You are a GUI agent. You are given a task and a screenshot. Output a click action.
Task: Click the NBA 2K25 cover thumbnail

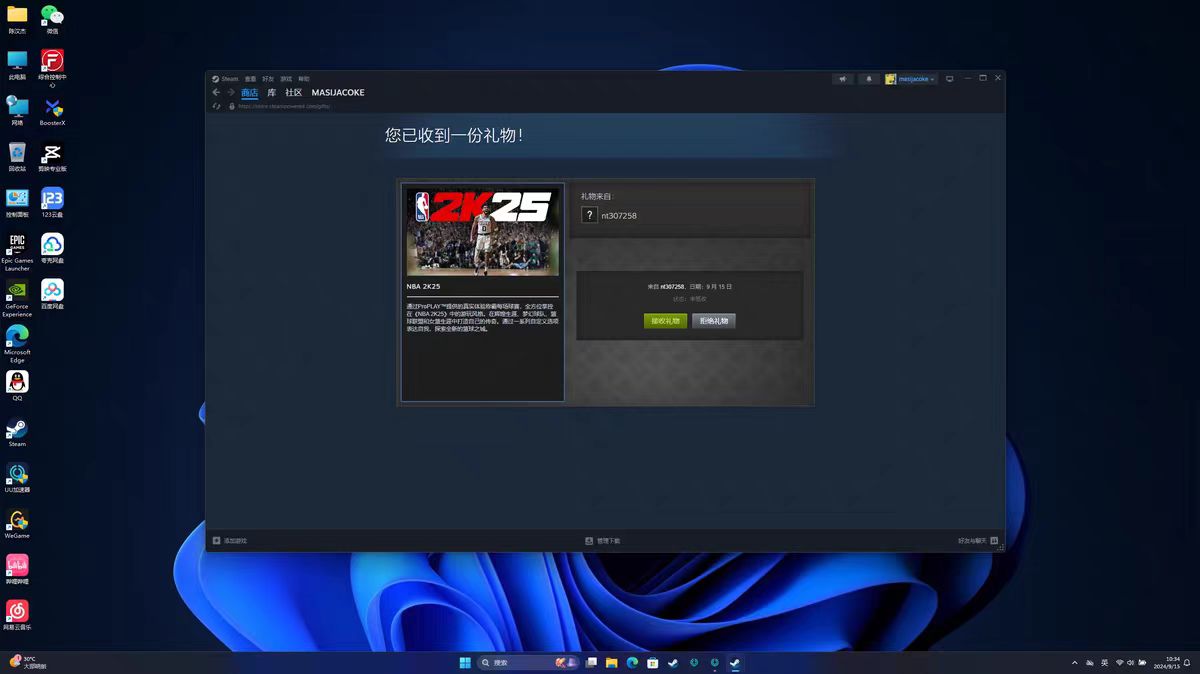point(482,230)
